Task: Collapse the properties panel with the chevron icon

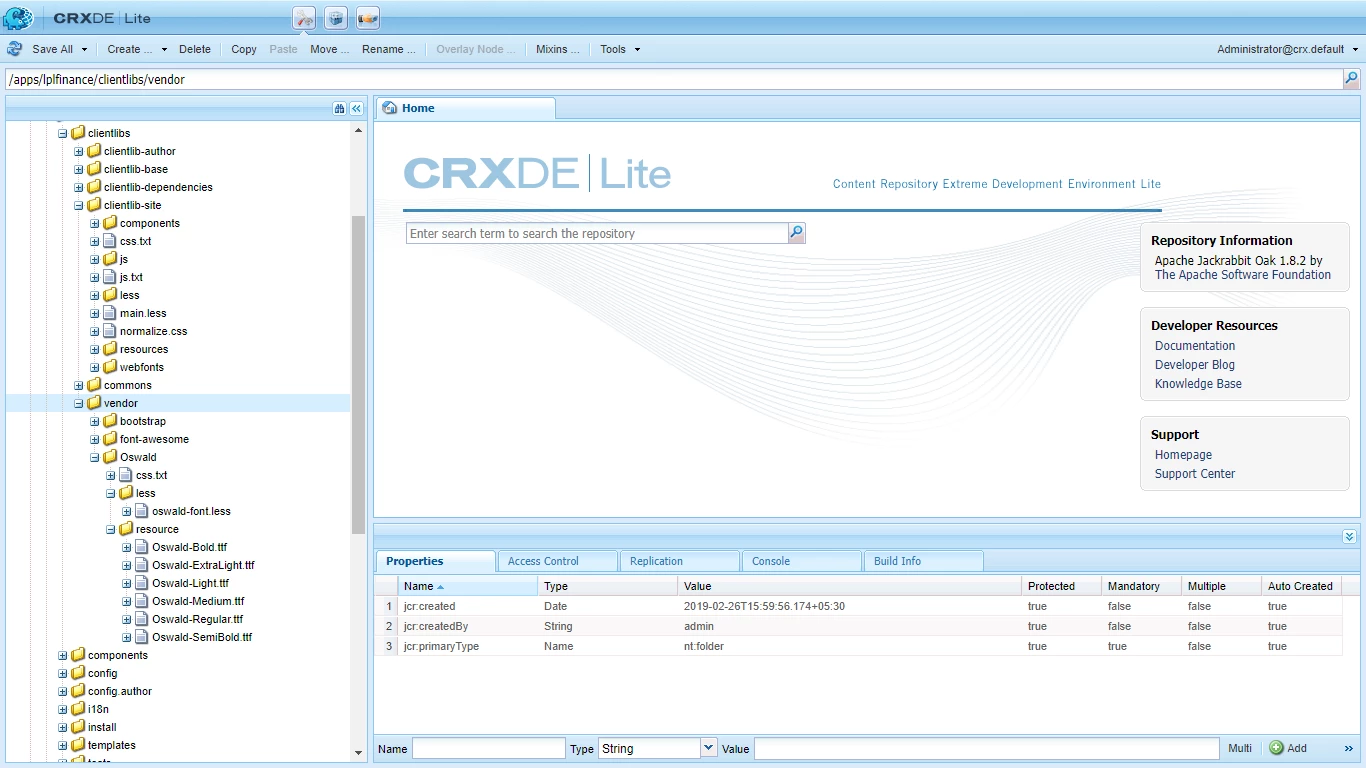Action: [x=1349, y=537]
